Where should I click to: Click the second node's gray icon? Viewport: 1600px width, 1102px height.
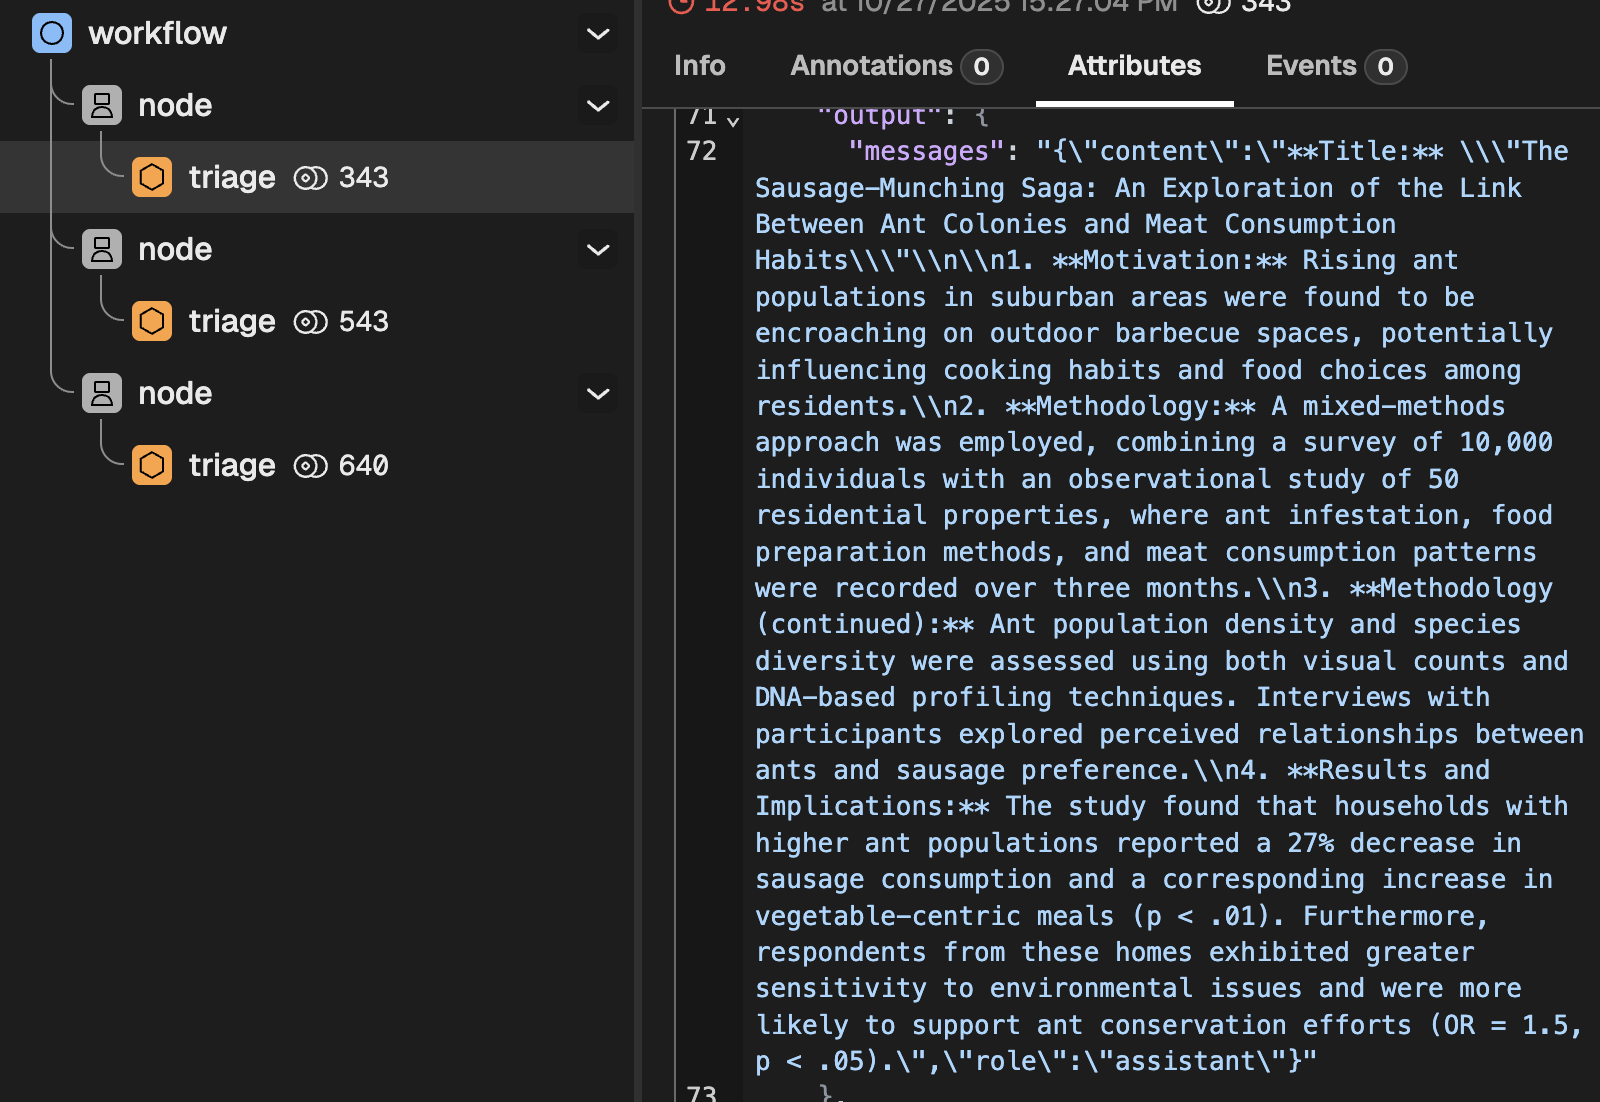[102, 249]
